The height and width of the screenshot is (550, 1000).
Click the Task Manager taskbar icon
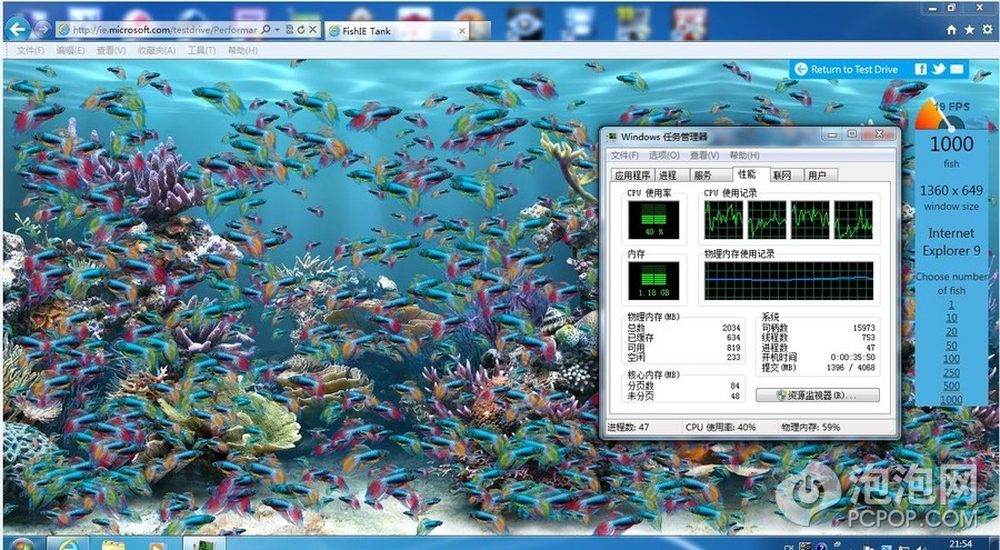point(205,544)
